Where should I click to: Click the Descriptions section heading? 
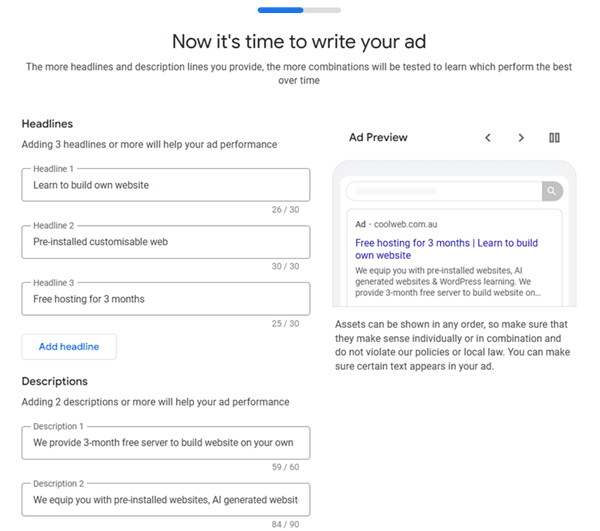coord(55,381)
